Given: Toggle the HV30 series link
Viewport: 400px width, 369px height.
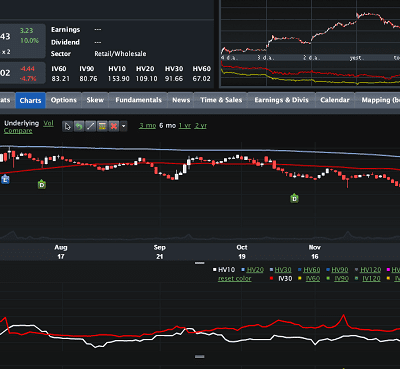Looking at the screenshot, I should click(283, 270).
